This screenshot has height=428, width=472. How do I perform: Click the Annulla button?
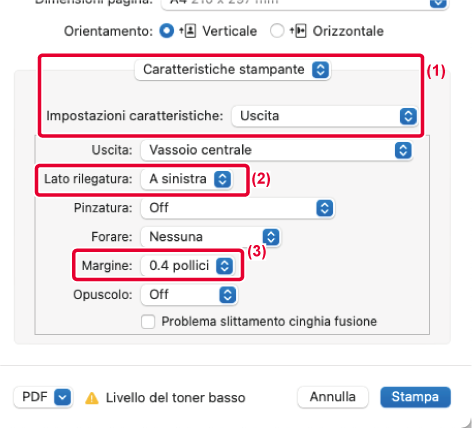(333, 397)
